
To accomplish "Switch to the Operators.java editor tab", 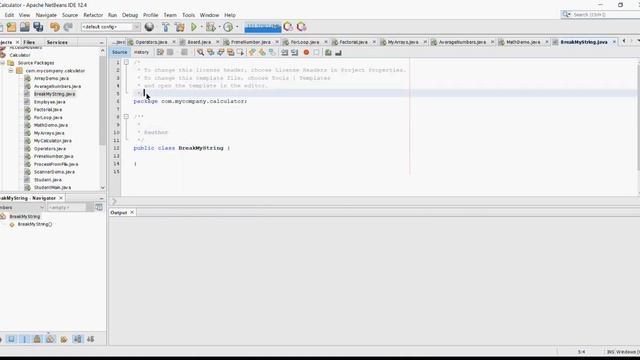I will pyautogui.click(x=151, y=42).
